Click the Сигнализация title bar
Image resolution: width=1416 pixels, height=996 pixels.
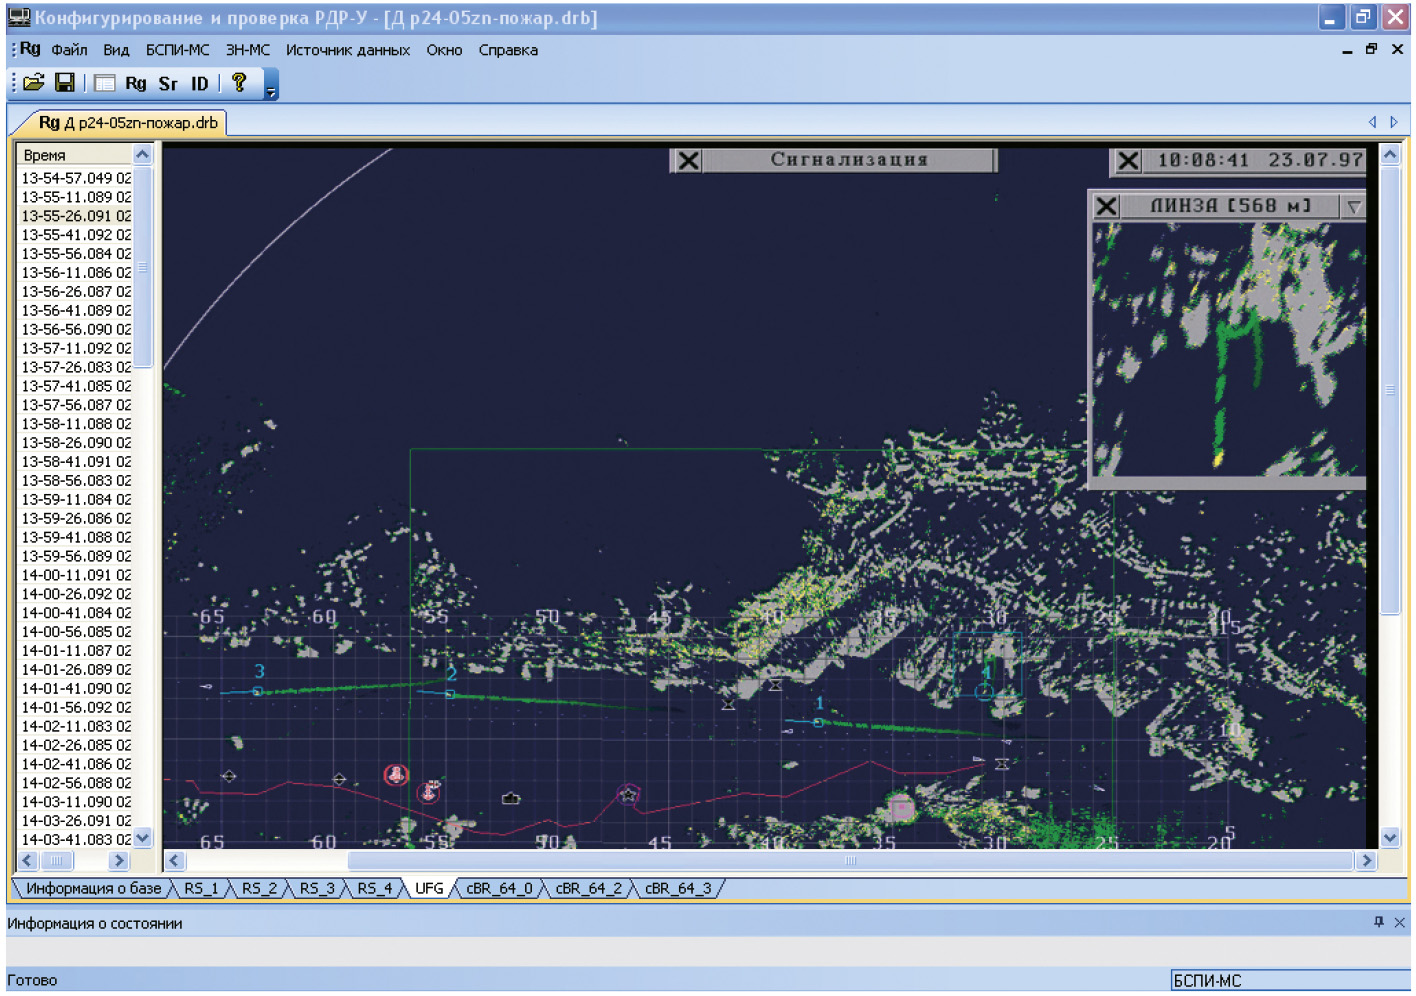(849, 160)
